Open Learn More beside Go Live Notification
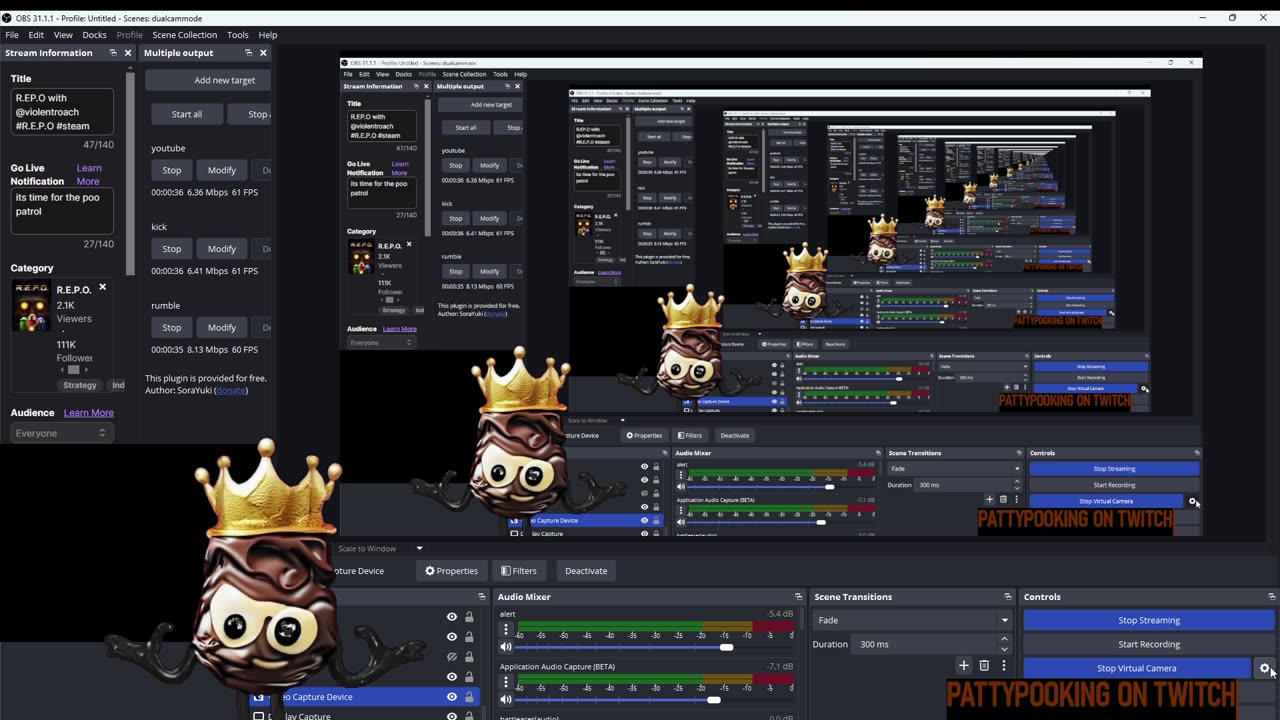The image size is (1280, 720). [x=88, y=175]
